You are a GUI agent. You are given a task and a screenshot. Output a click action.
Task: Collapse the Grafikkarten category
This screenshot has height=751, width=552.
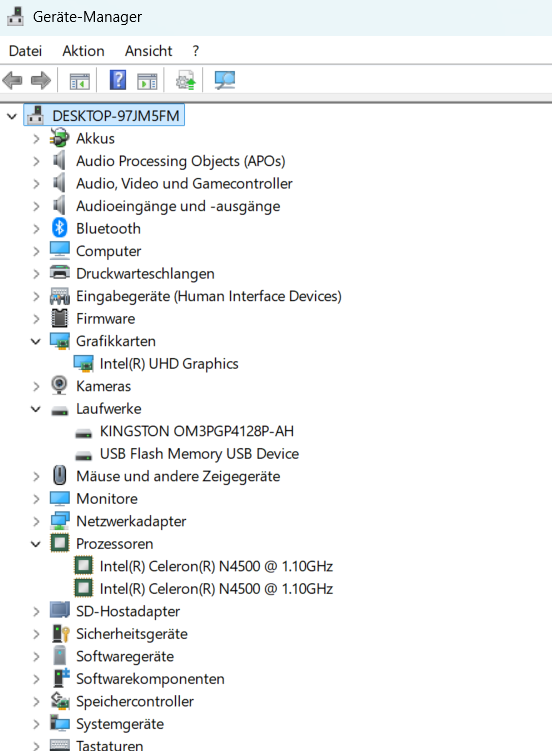click(x=36, y=341)
